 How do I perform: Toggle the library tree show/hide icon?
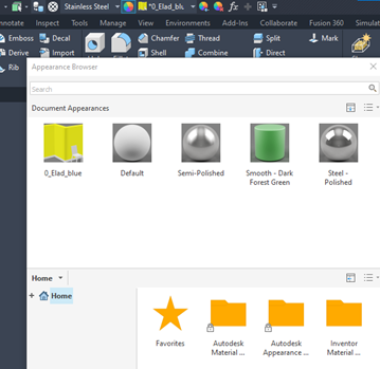(351, 277)
